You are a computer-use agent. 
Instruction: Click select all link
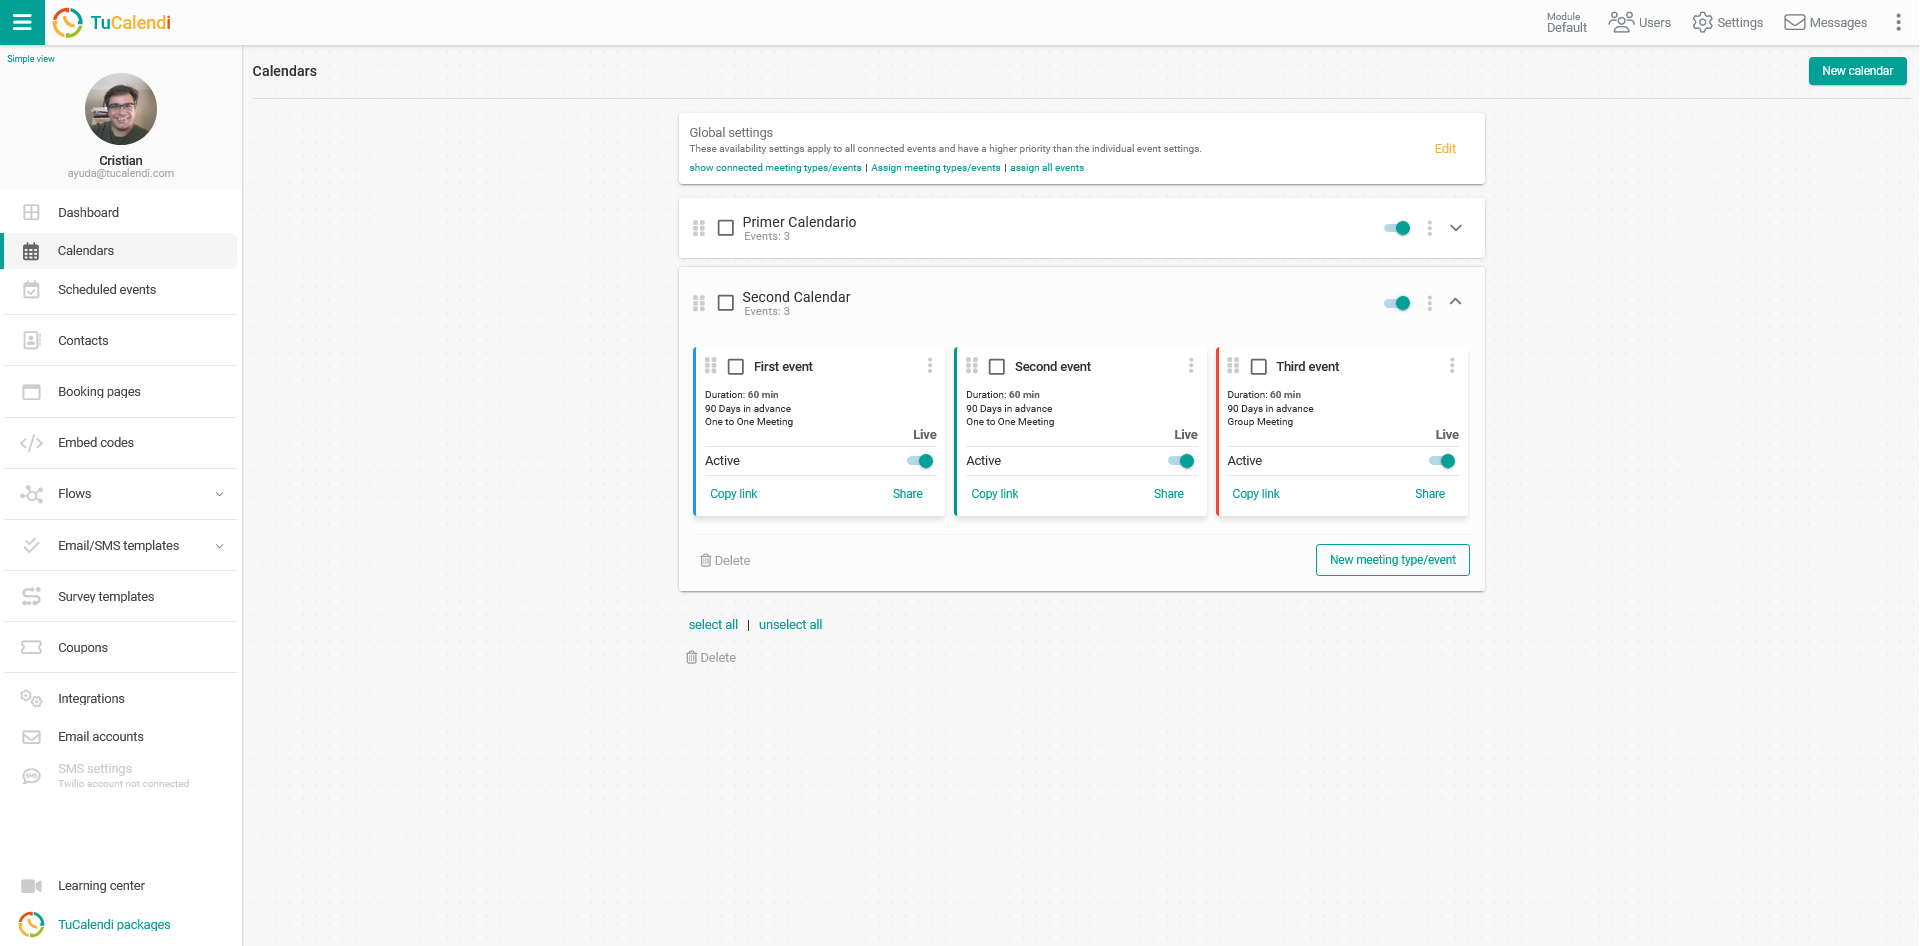click(x=713, y=625)
